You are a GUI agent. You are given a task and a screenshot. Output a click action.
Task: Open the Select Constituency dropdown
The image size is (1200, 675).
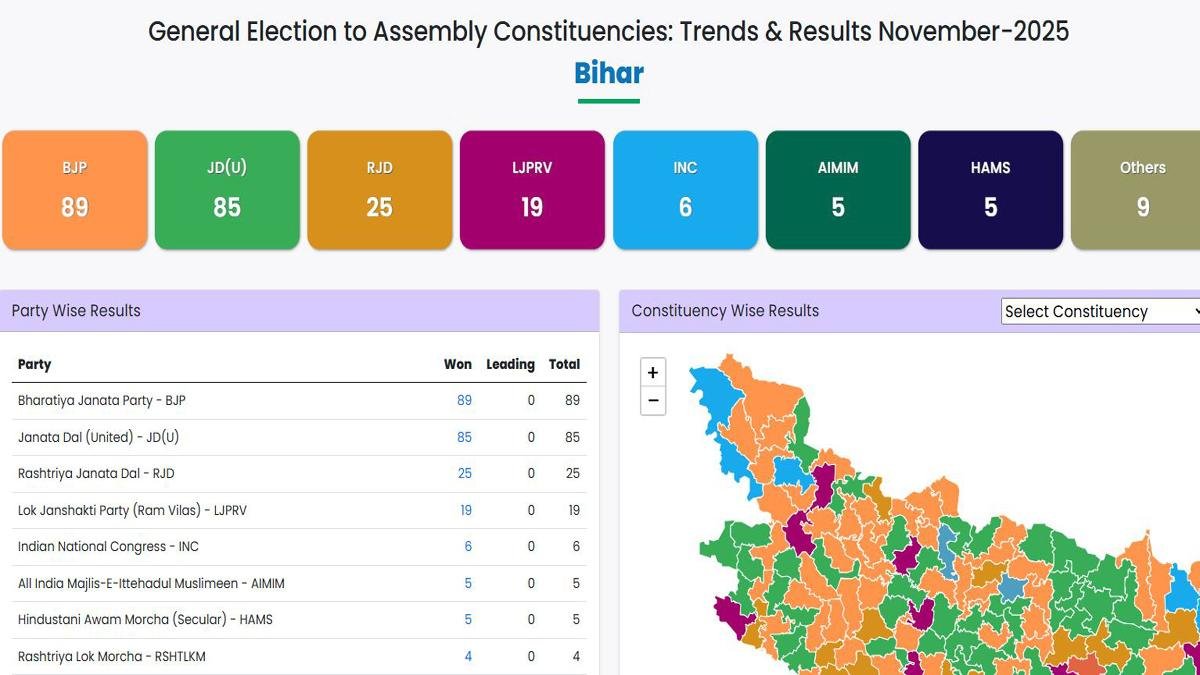[x=1100, y=311]
